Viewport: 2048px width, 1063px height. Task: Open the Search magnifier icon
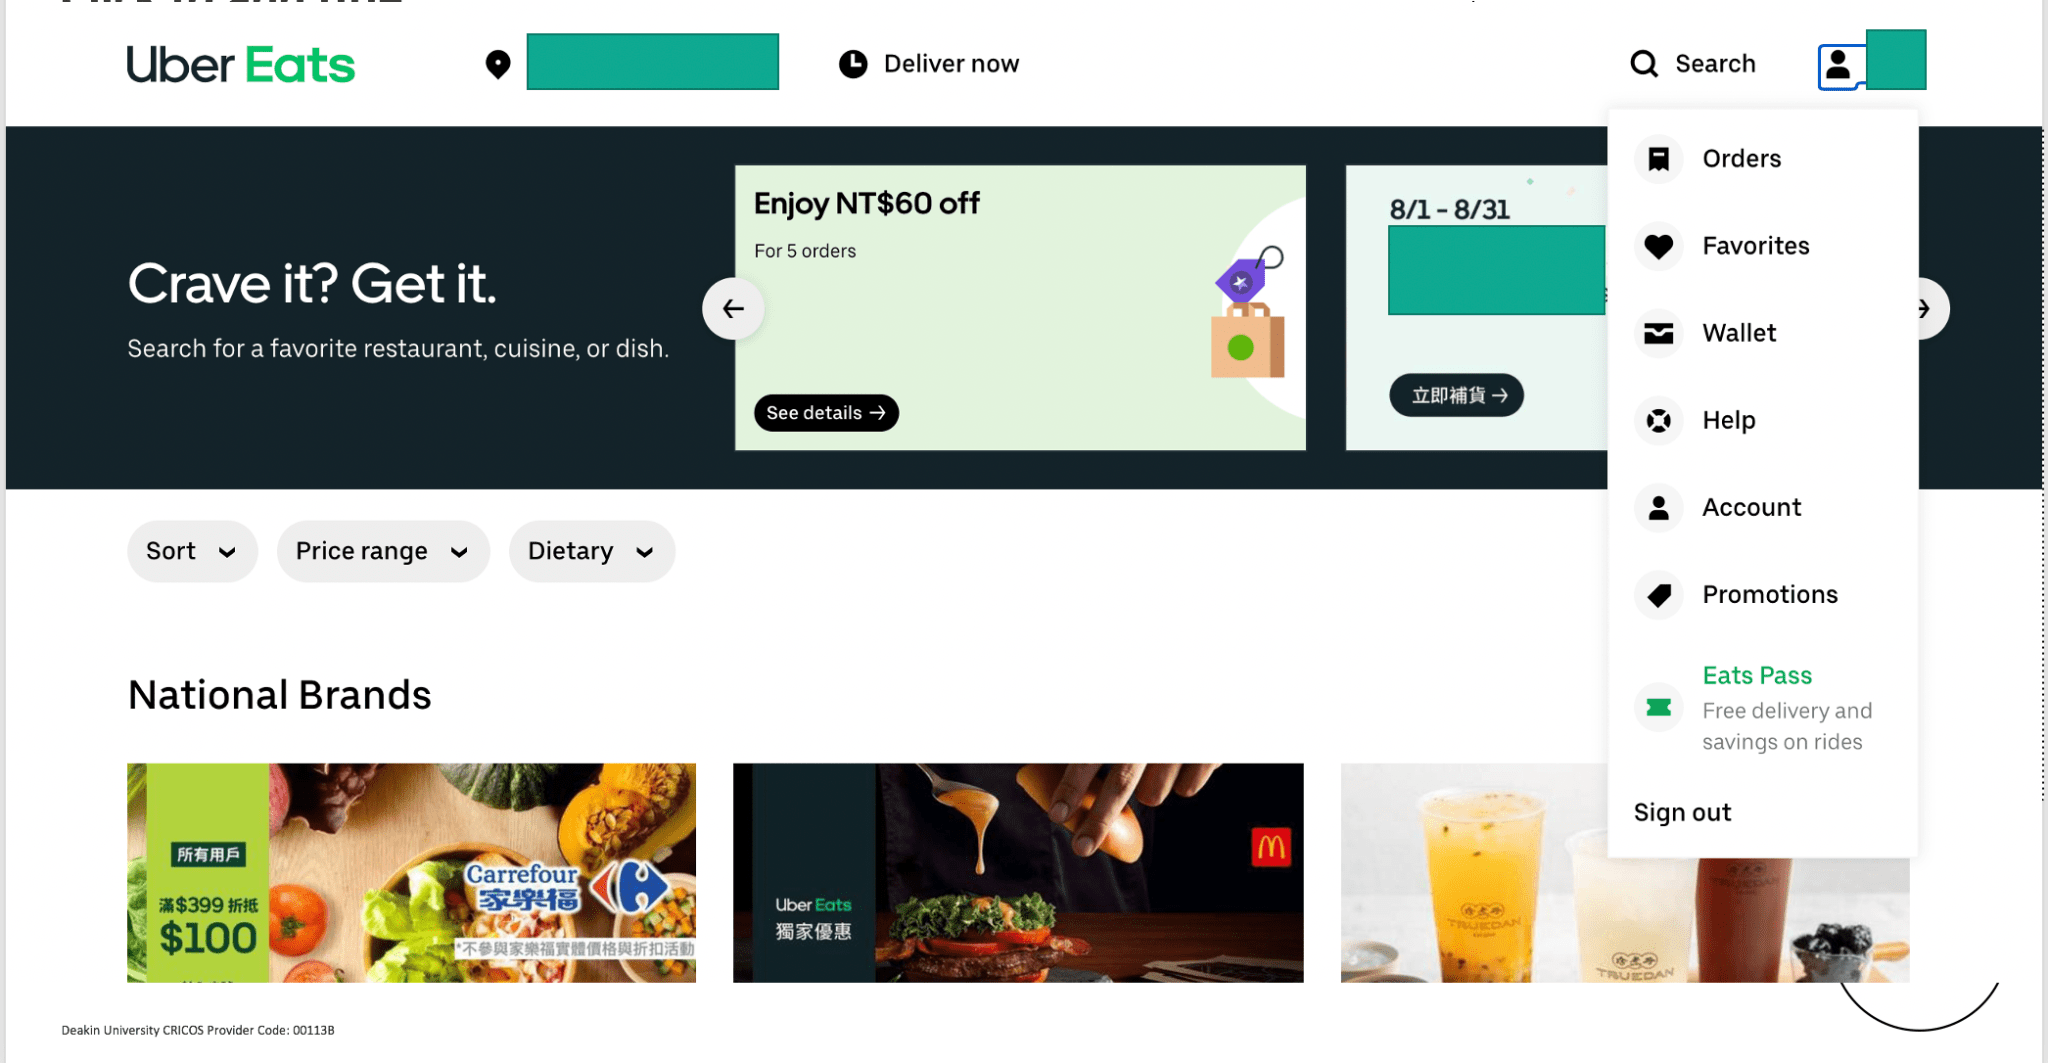point(1643,63)
